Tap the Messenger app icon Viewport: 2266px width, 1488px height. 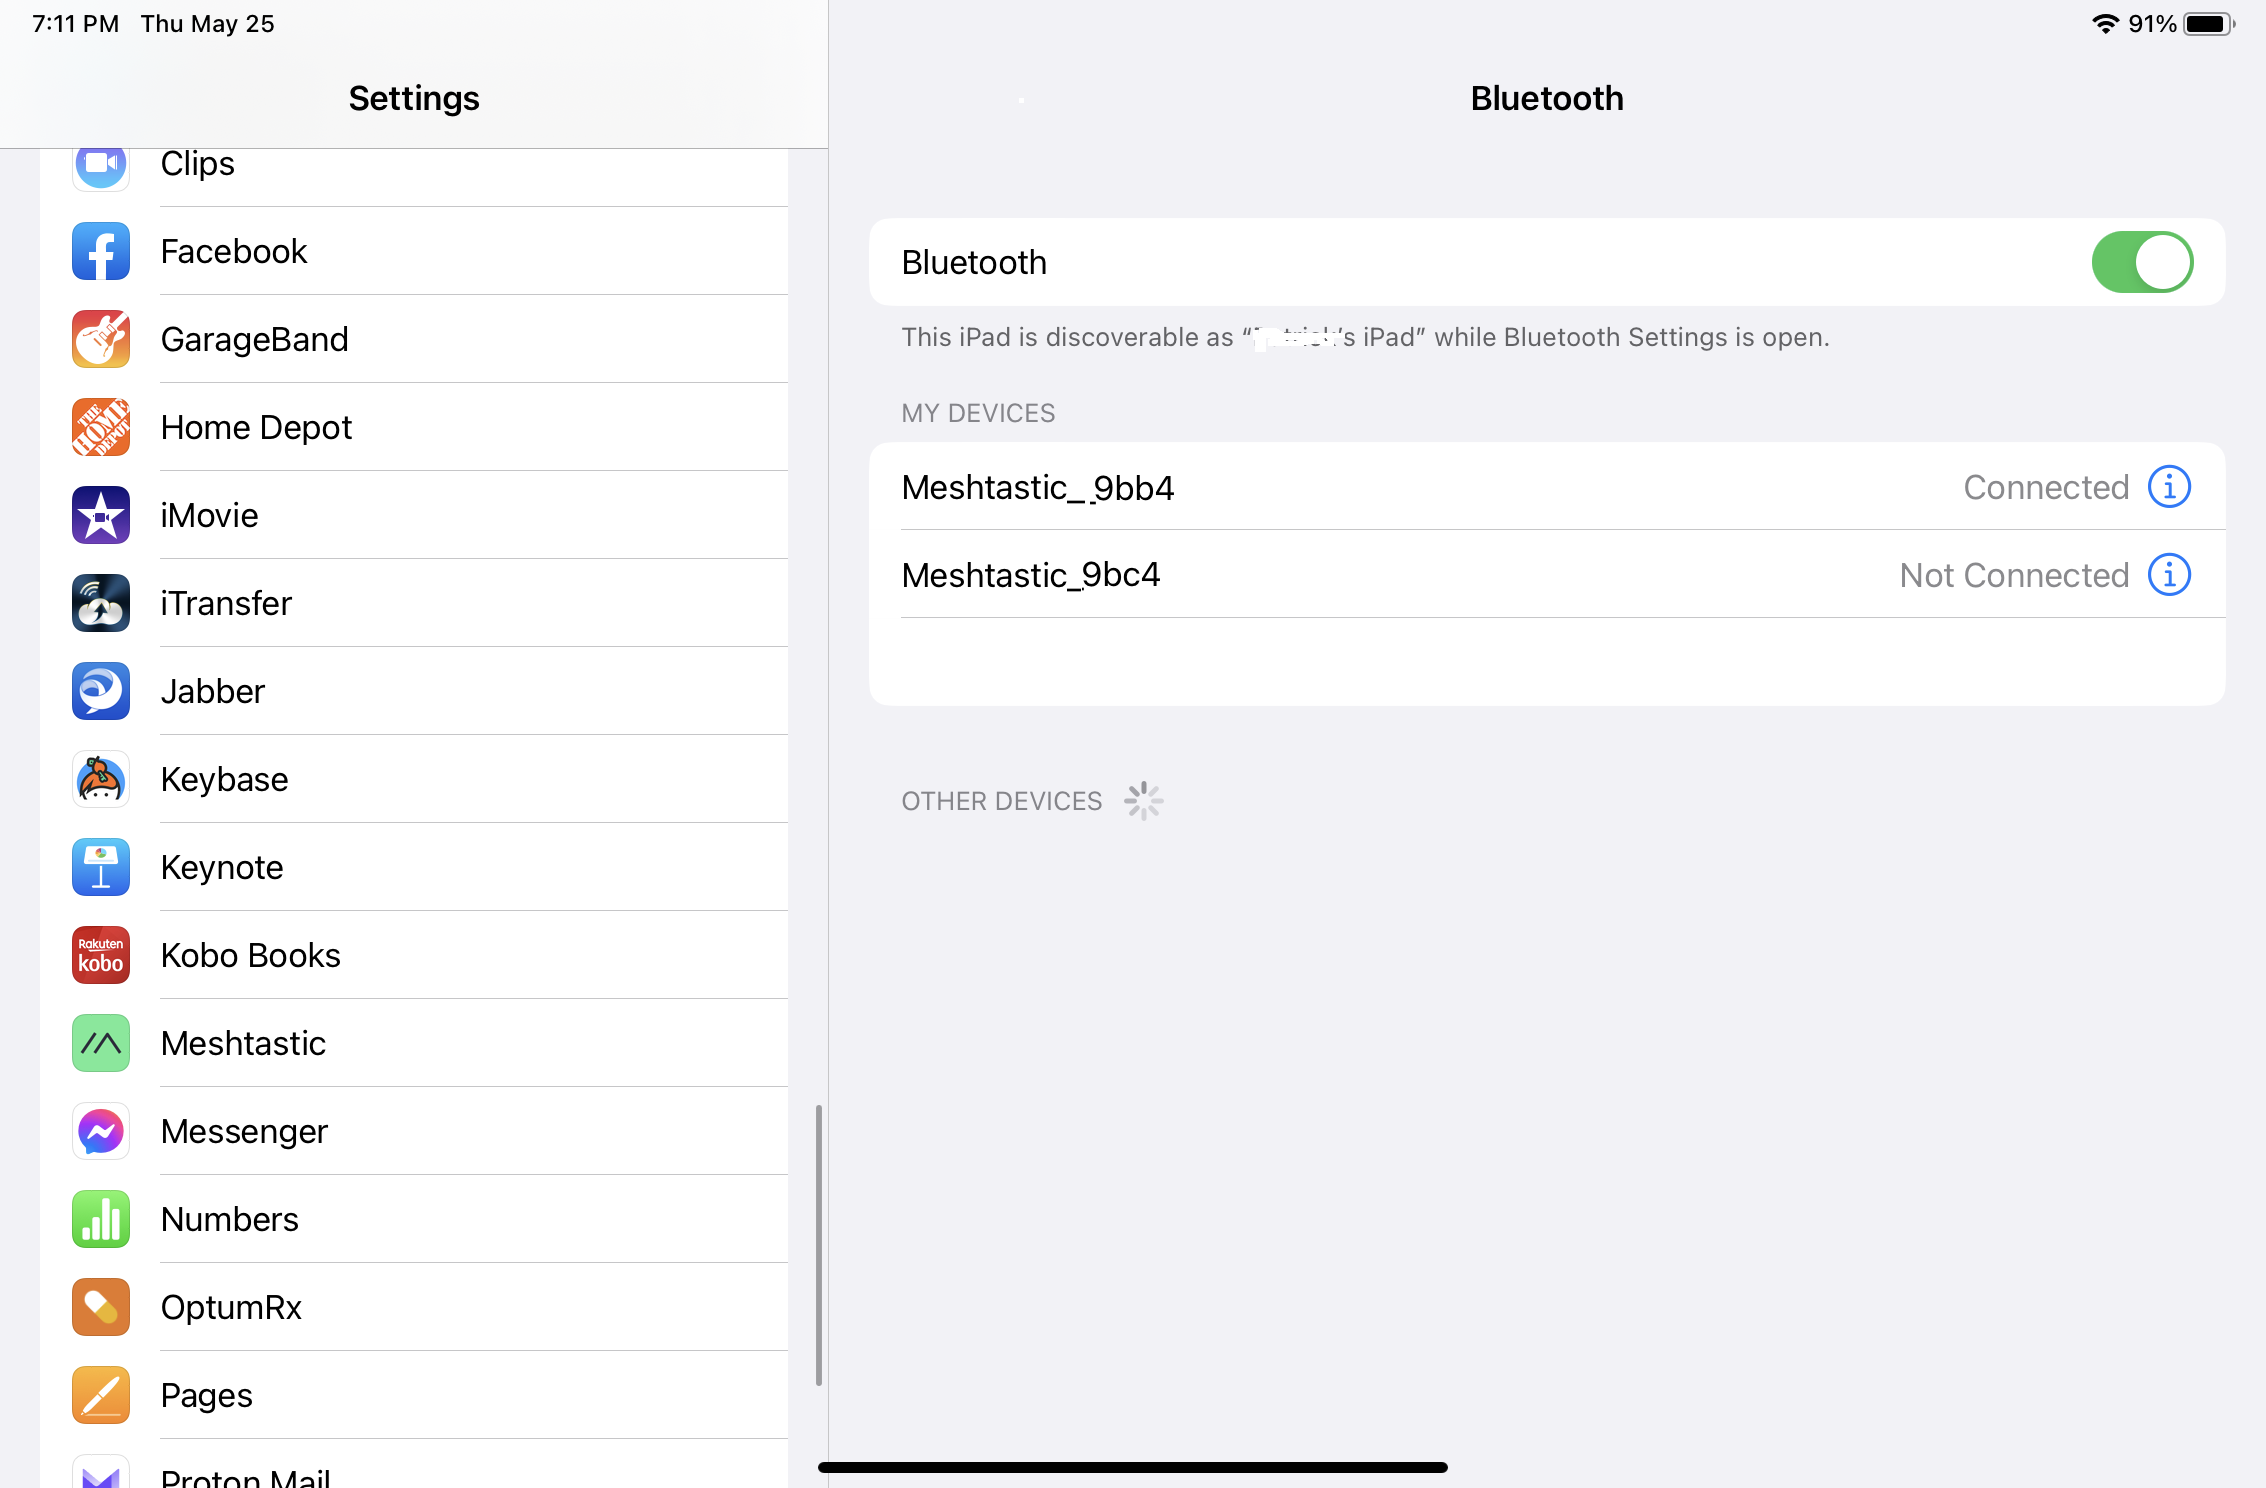[101, 1131]
